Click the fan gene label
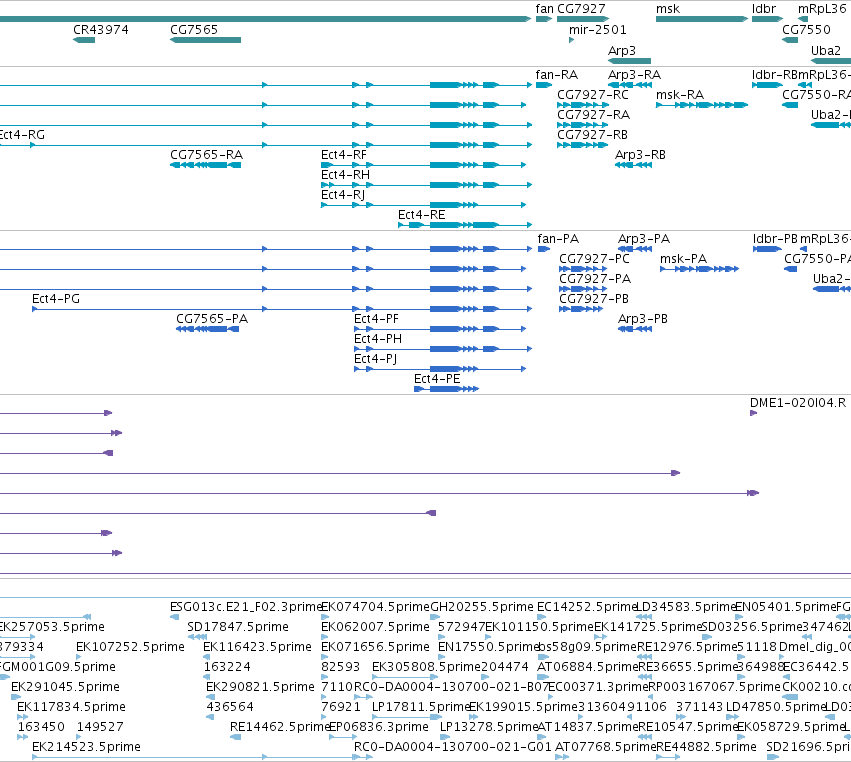The image size is (851, 762). [544, 9]
